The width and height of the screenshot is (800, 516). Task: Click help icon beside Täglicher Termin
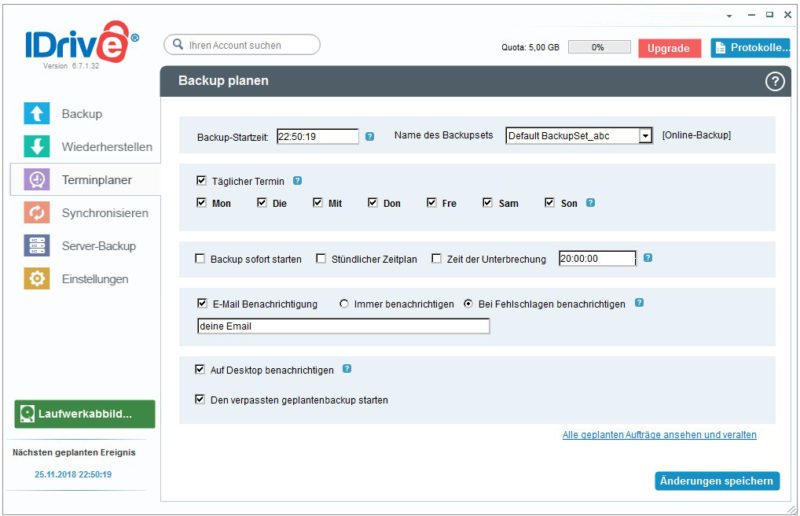tap(297, 181)
